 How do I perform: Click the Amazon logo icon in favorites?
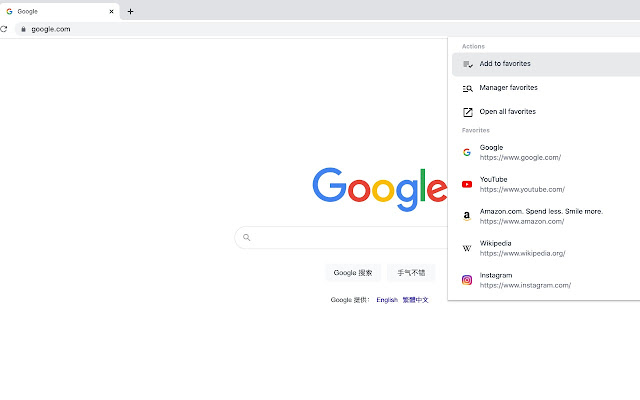467,216
